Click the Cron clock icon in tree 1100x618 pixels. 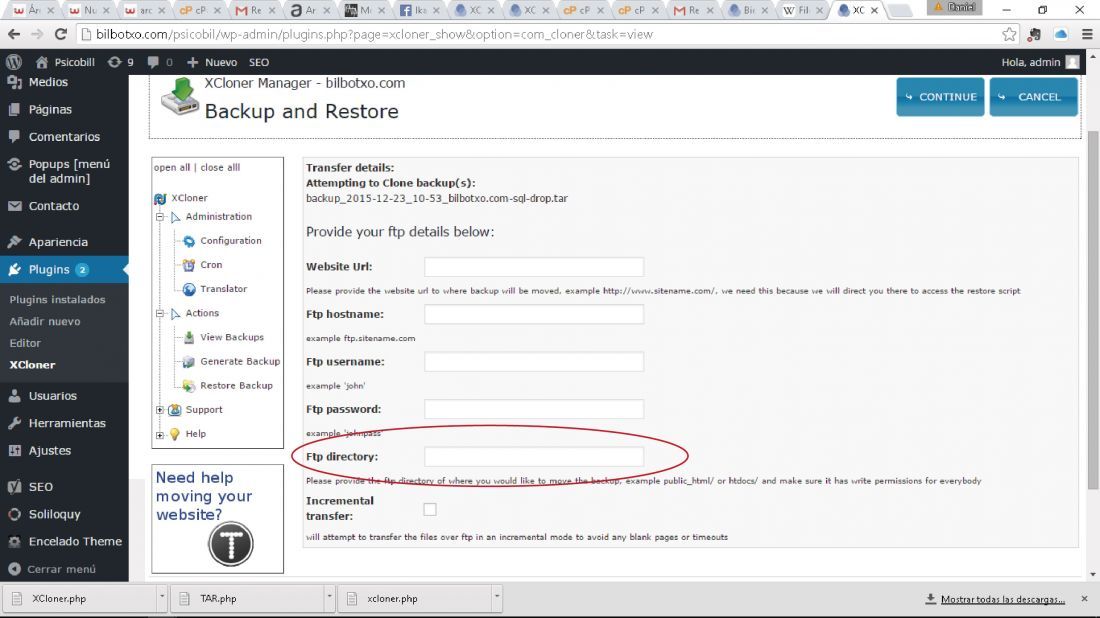(x=189, y=265)
